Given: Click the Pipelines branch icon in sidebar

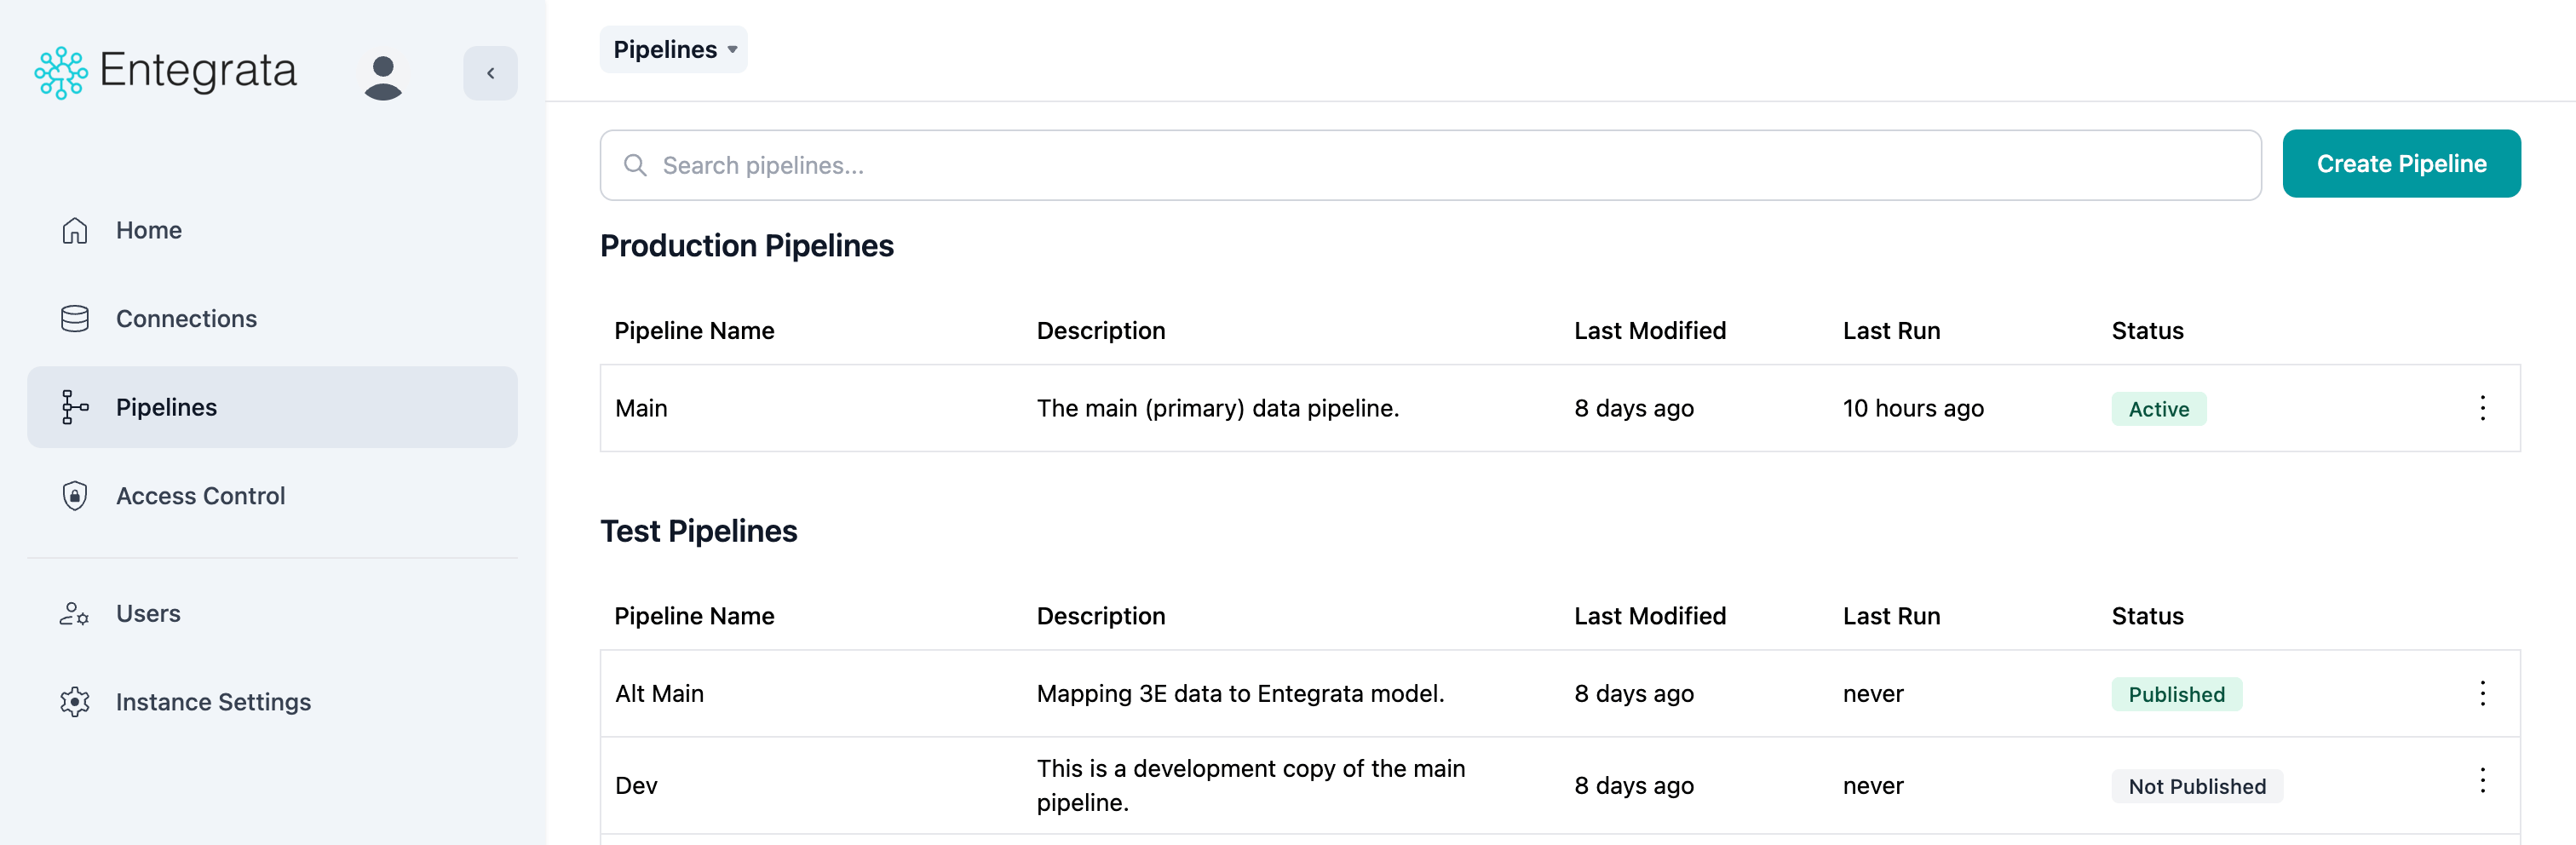Looking at the screenshot, I should pos(75,407).
